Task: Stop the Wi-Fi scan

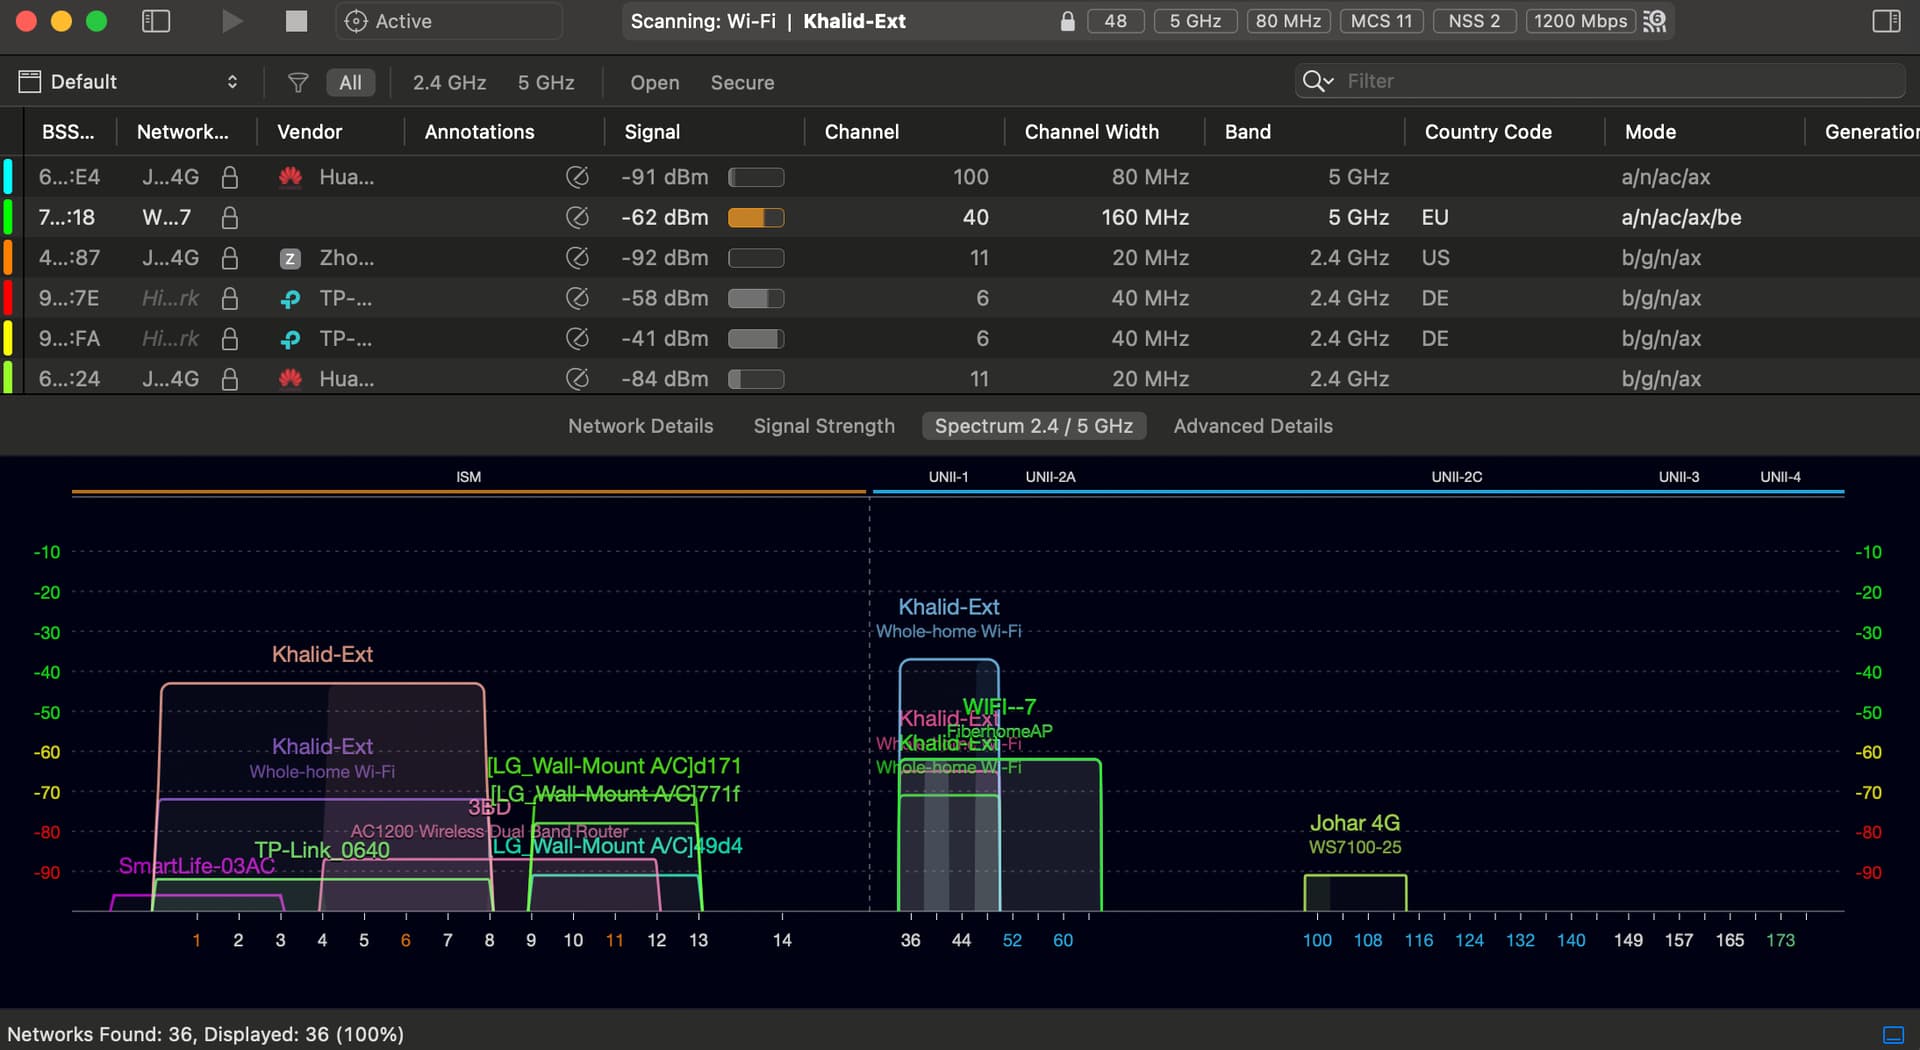Action: pos(296,21)
